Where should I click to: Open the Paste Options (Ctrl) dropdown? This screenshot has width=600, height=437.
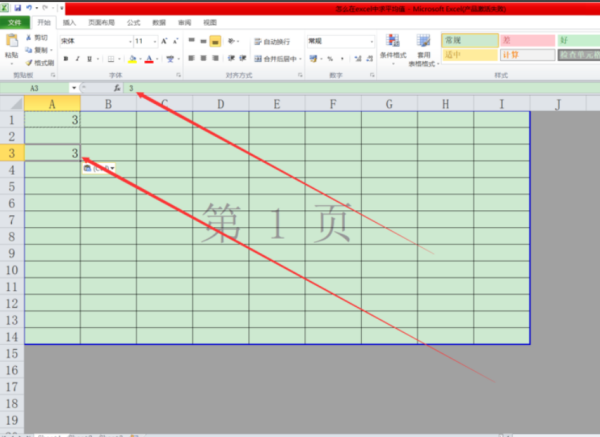tap(99, 168)
